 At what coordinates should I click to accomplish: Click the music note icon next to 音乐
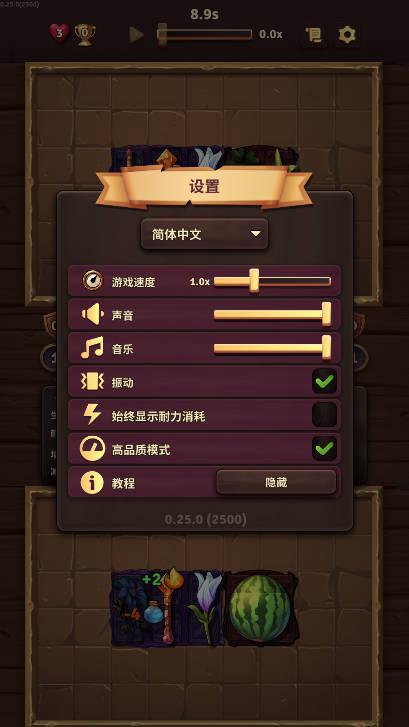pyautogui.click(x=92, y=348)
